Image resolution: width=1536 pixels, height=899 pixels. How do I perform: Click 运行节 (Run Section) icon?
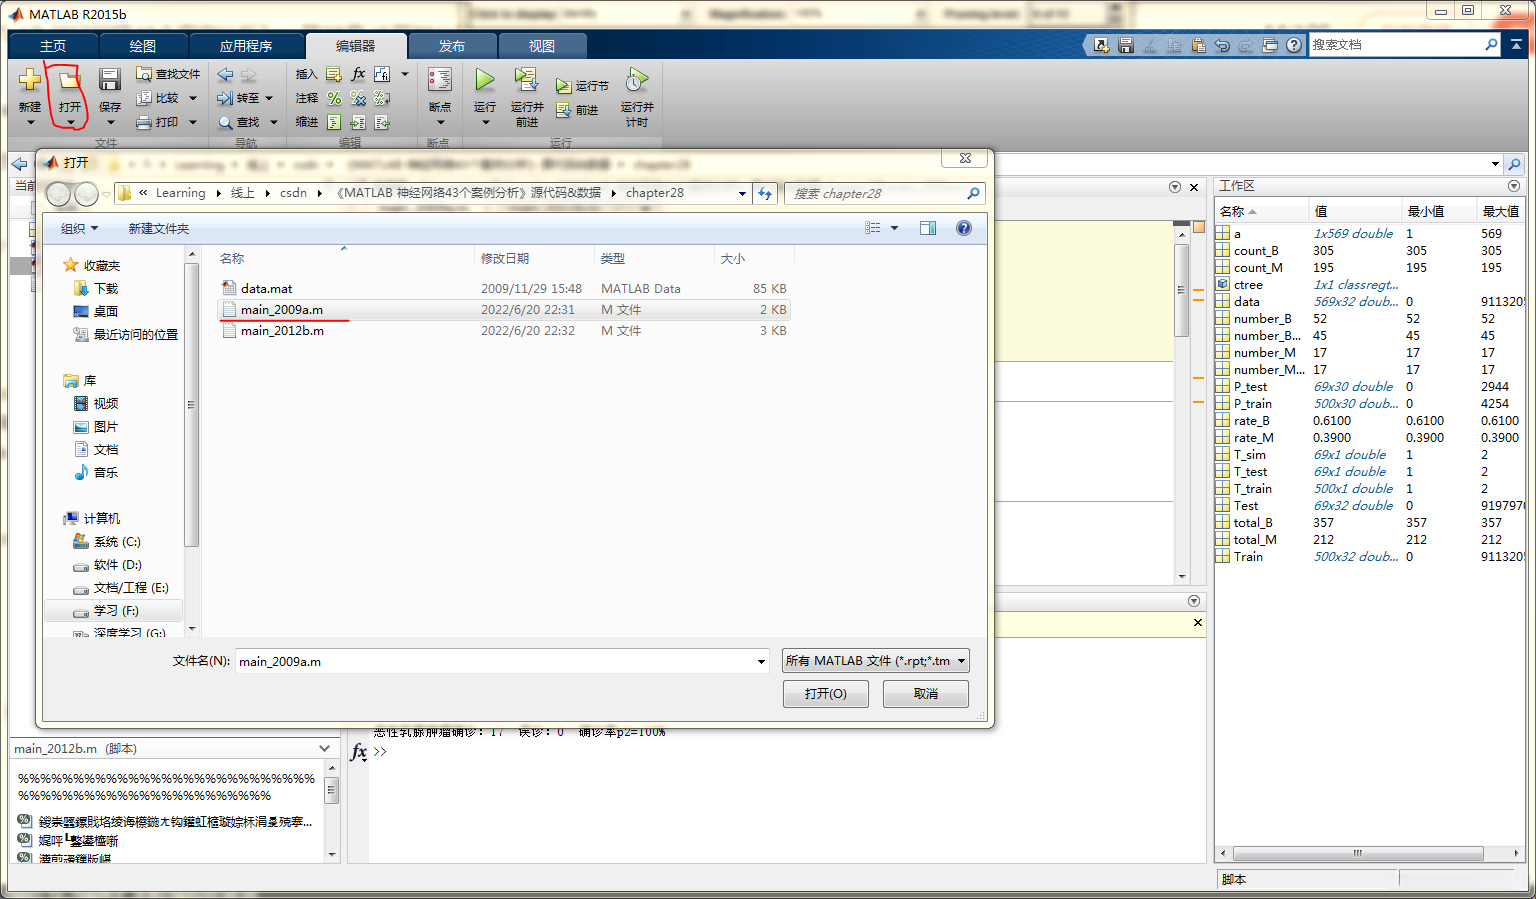[x=564, y=86]
